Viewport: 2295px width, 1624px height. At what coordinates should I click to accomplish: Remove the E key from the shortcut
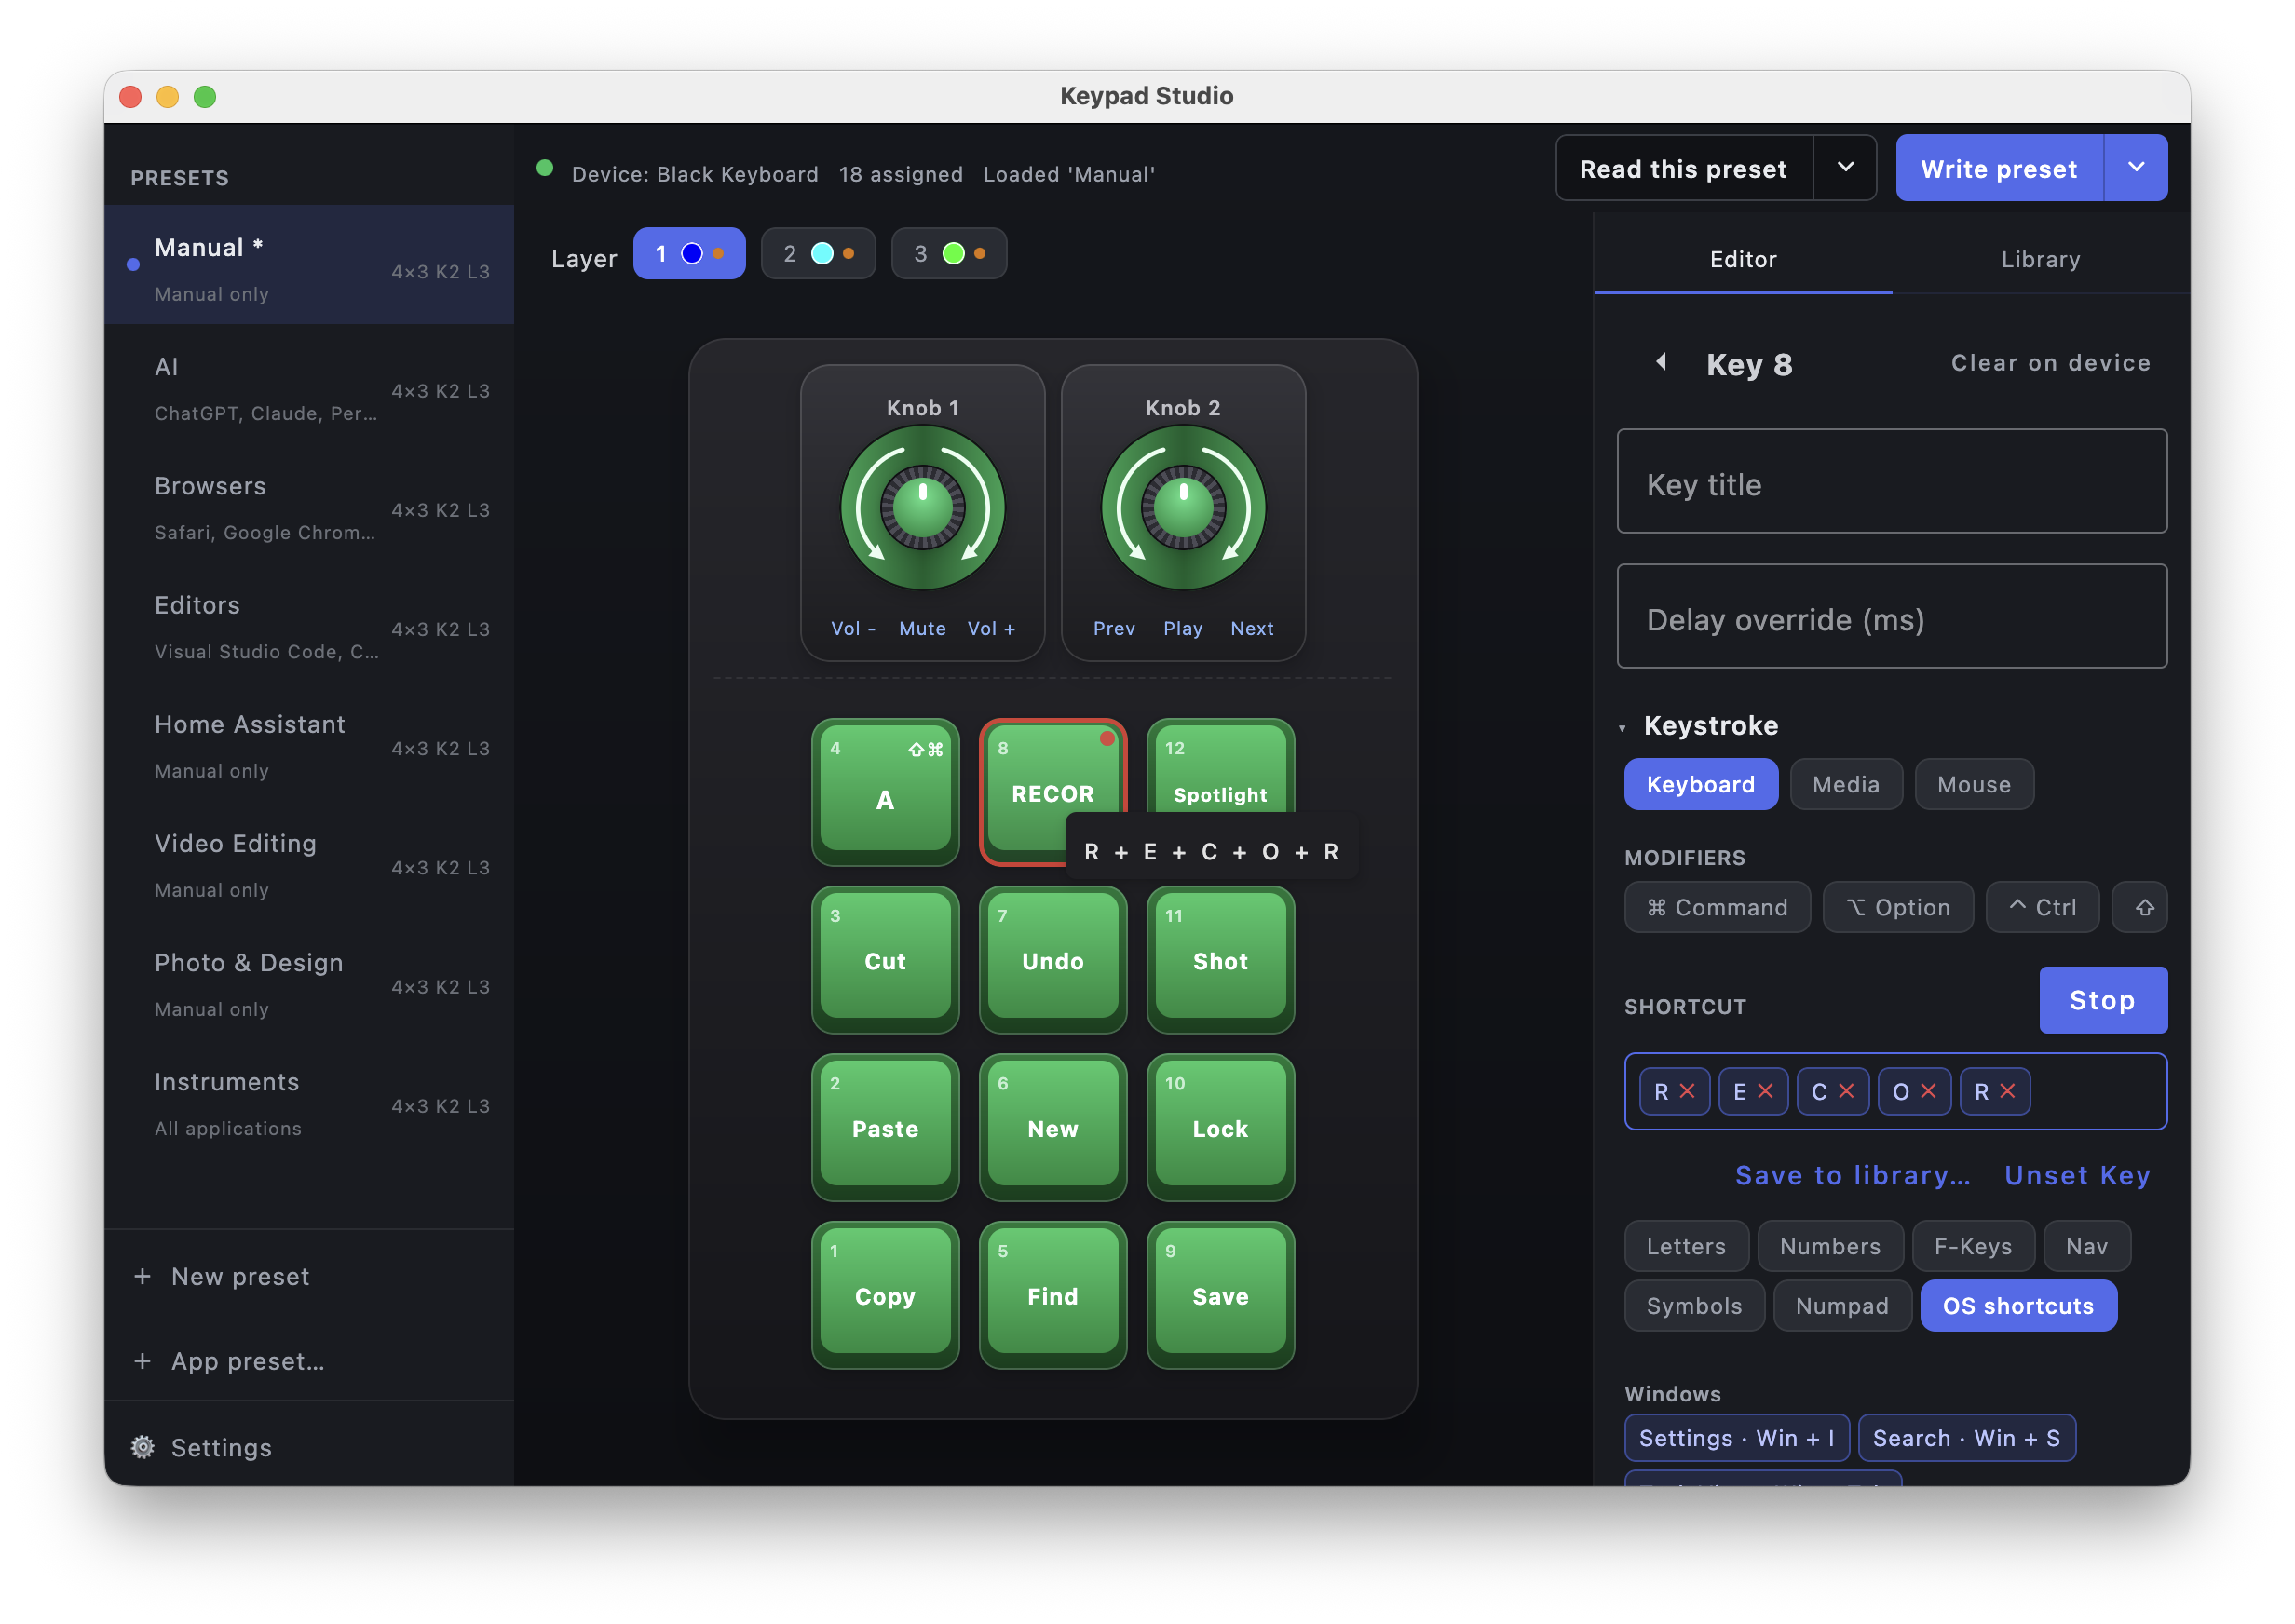click(x=1765, y=1091)
